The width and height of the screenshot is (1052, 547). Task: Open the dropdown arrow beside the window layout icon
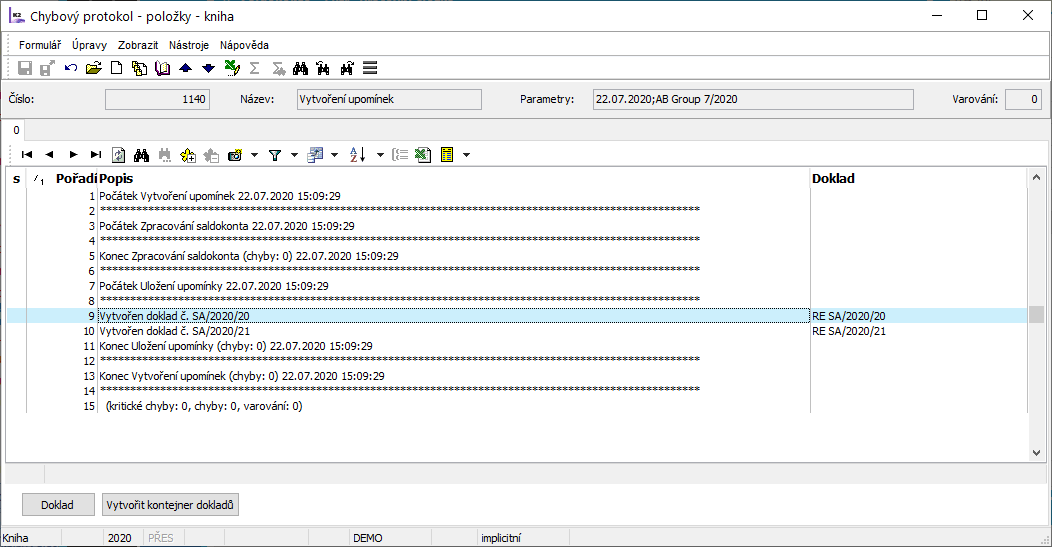click(334, 155)
